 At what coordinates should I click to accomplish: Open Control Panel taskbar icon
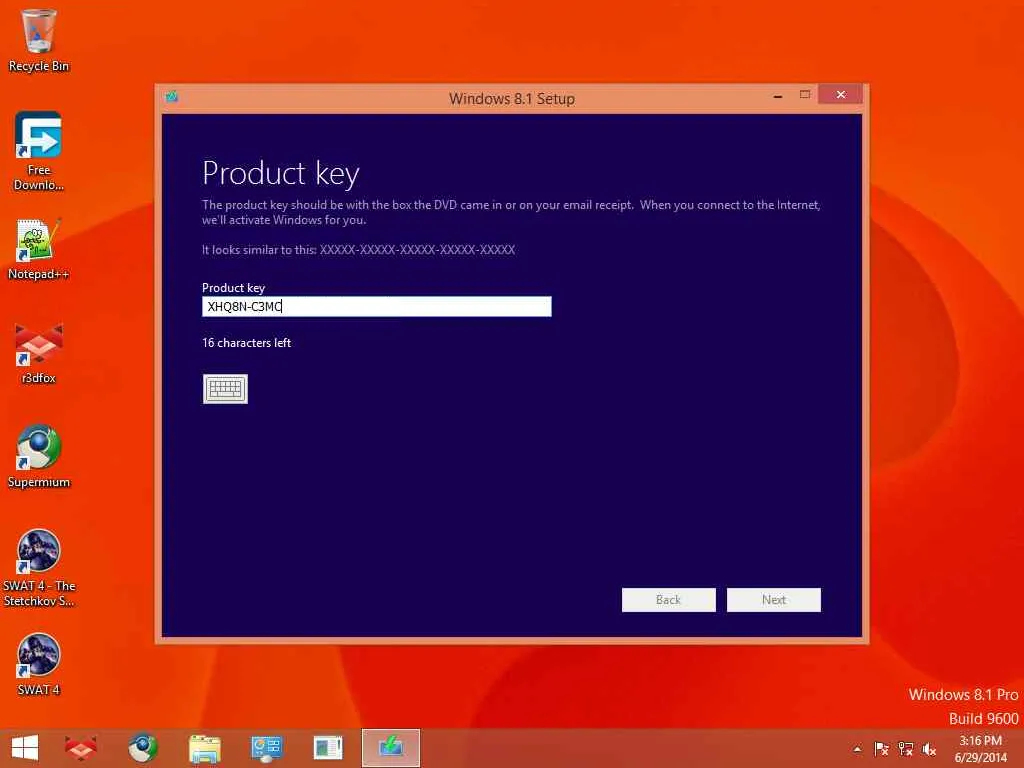tap(266, 748)
